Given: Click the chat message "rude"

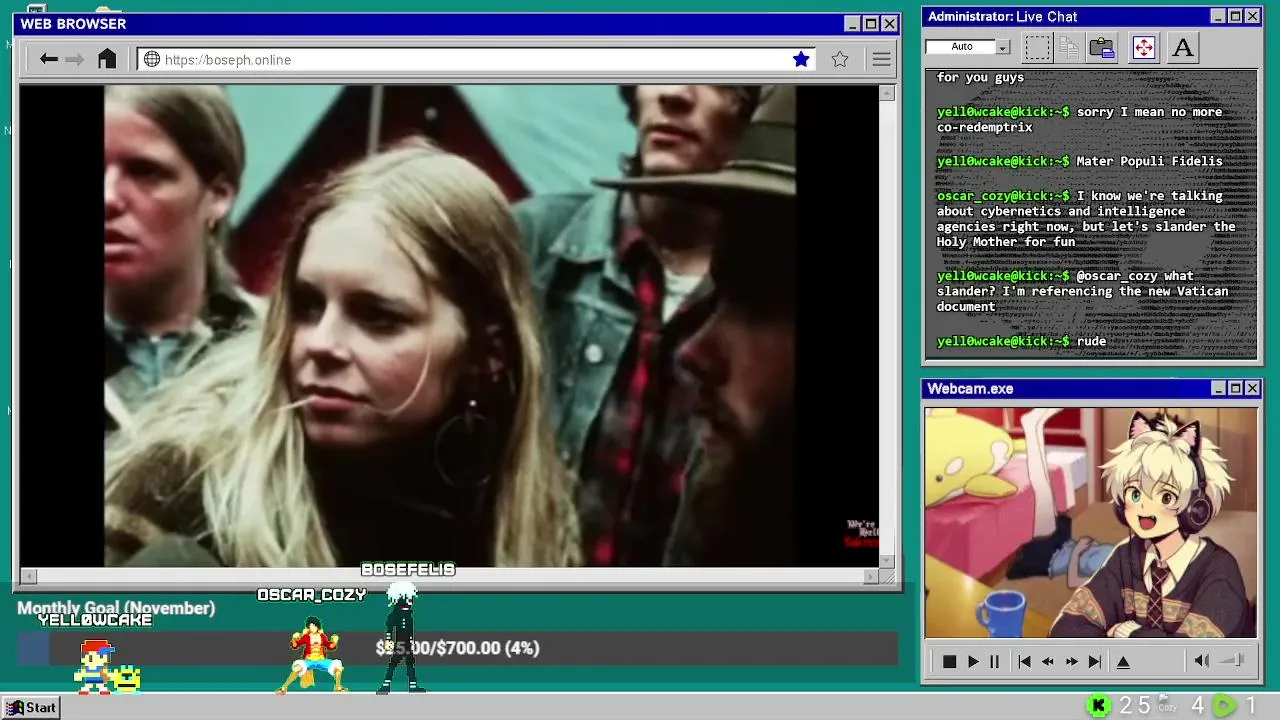Looking at the screenshot, I should click(x=1091, y=342).
